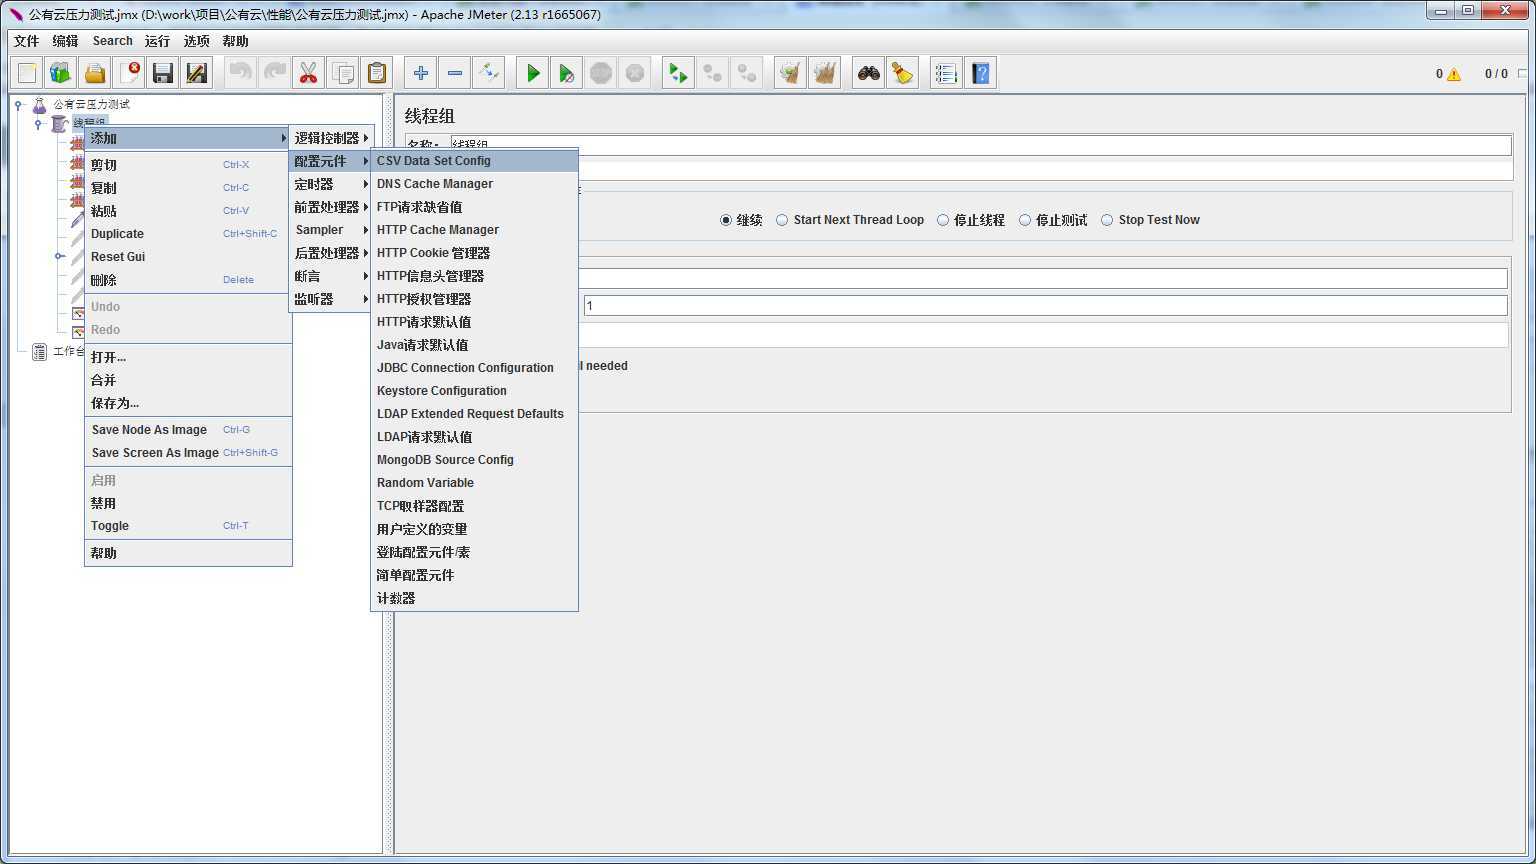Screen dimensions: 1536x864
Task: Click the Open file folder icon
Action: coord(95,73)
